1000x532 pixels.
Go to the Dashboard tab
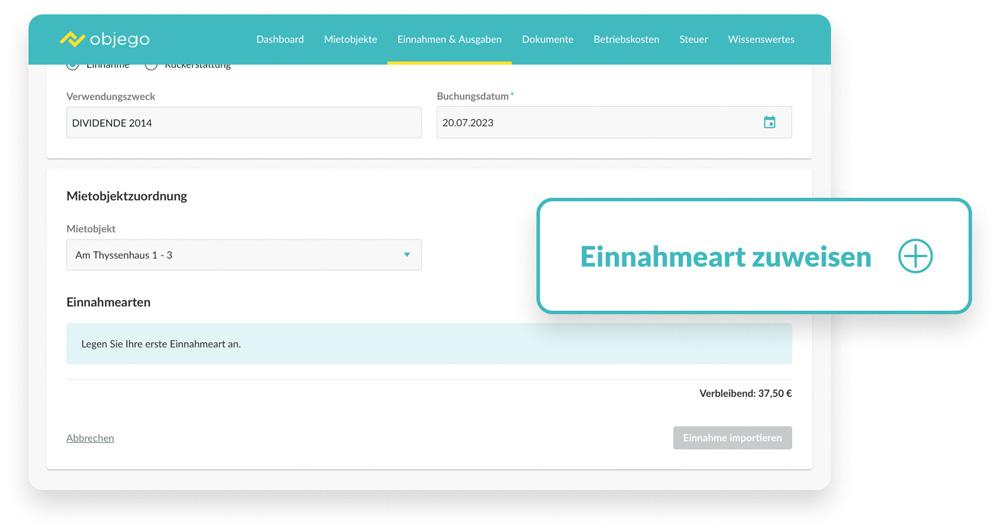tap(280, 39)
